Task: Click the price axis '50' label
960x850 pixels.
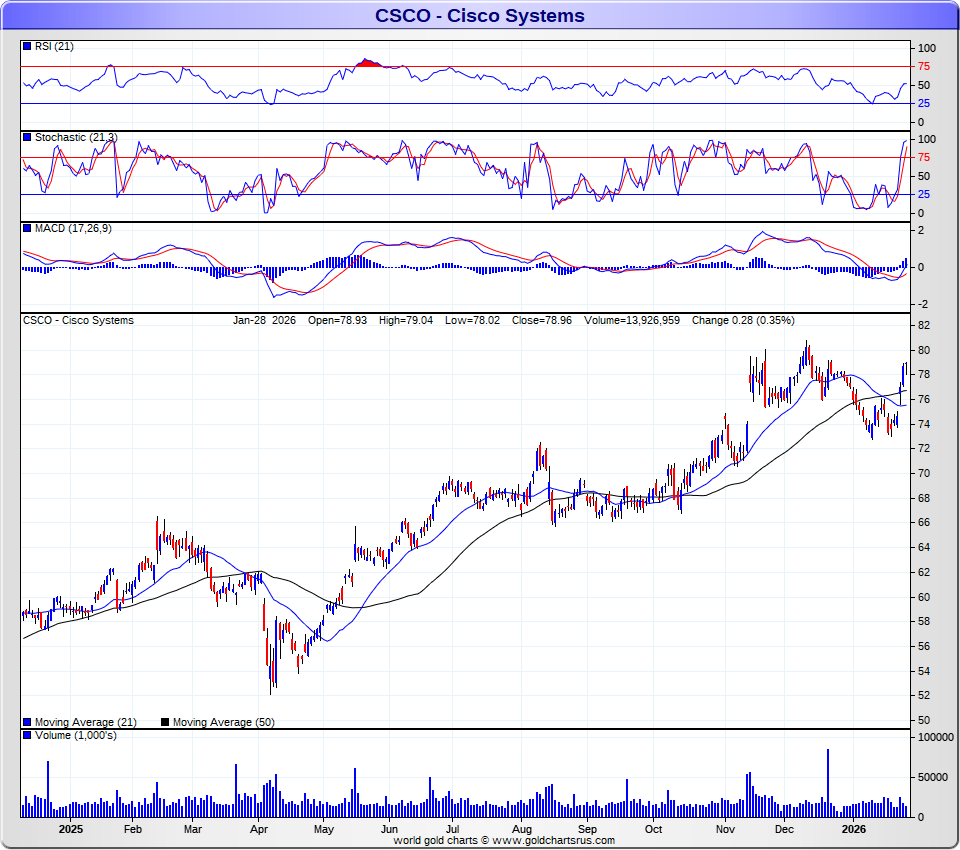Action: pyautogui.click(x=924, y=721)
